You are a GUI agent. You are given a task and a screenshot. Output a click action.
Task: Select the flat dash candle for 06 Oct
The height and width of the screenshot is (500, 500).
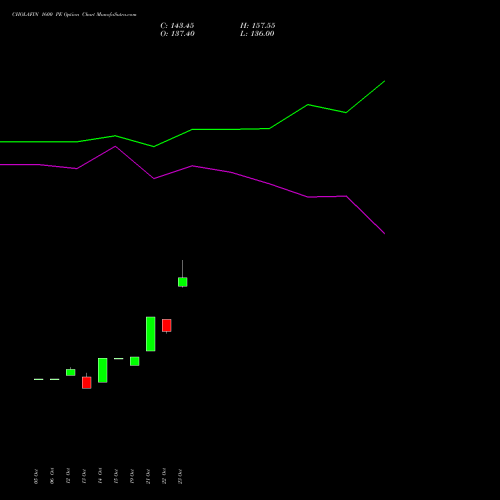55,379
